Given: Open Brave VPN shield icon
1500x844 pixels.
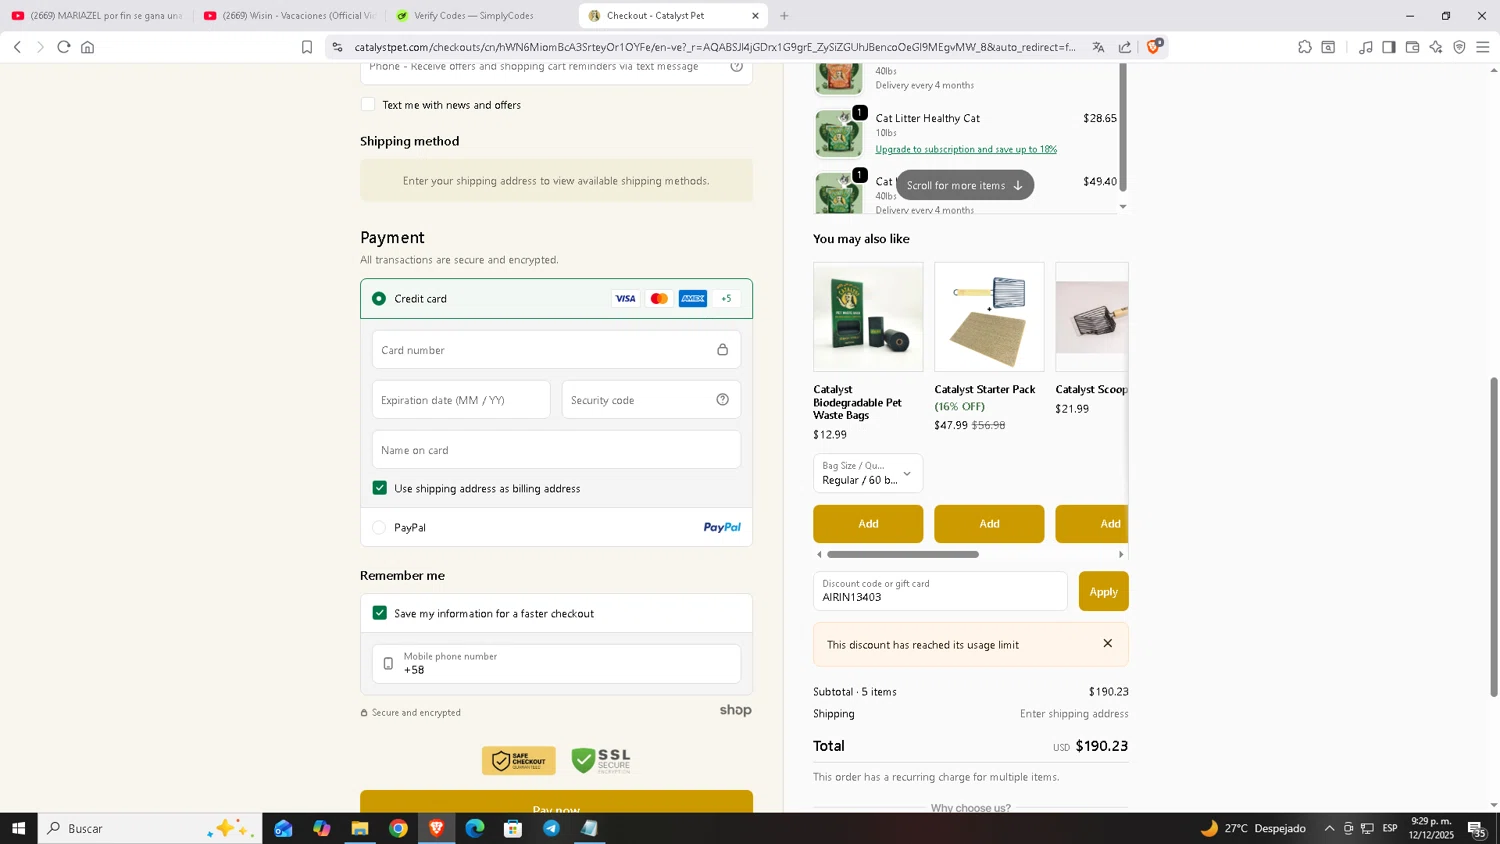Looking at the screenshot, I should pyautogui.click(x=1460, y=47).
